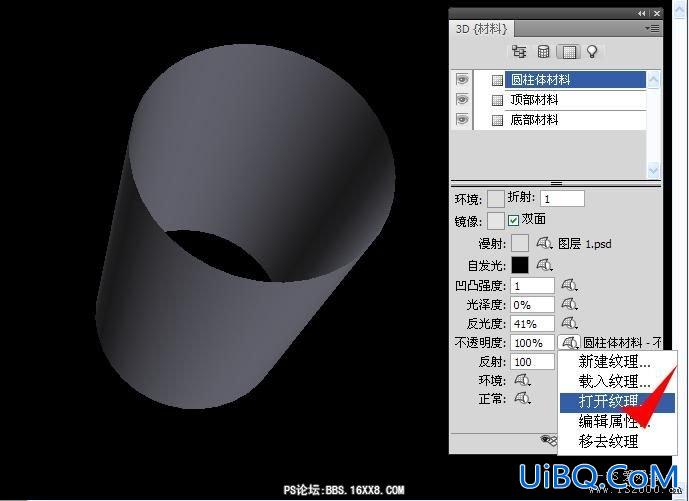
Task: Open the 漫射 texture menu icon
Action: tap(544, 243)
